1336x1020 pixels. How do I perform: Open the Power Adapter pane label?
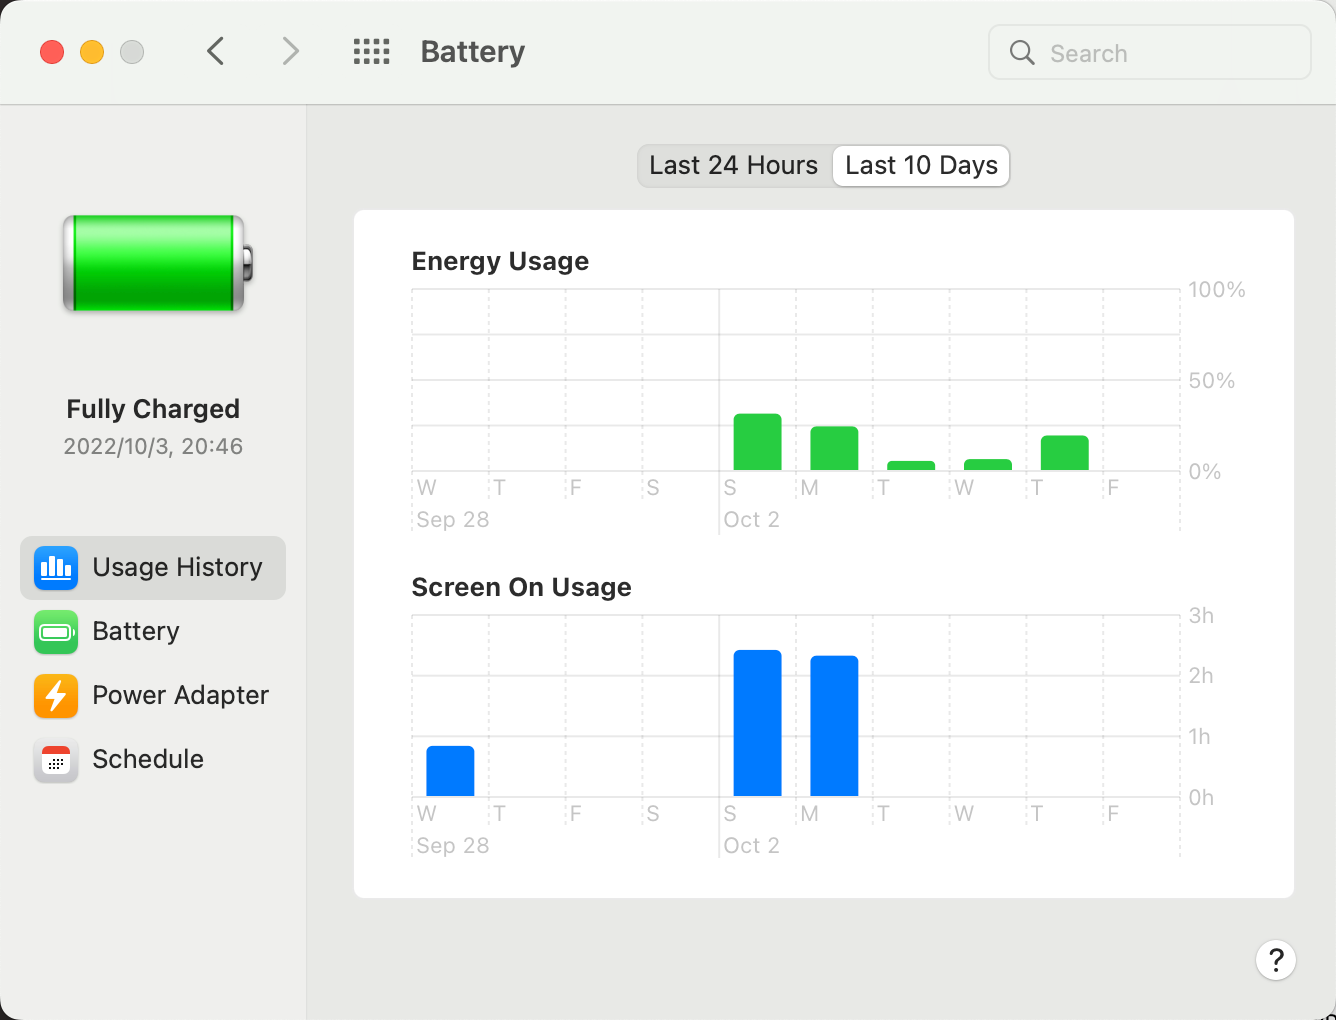181,695
